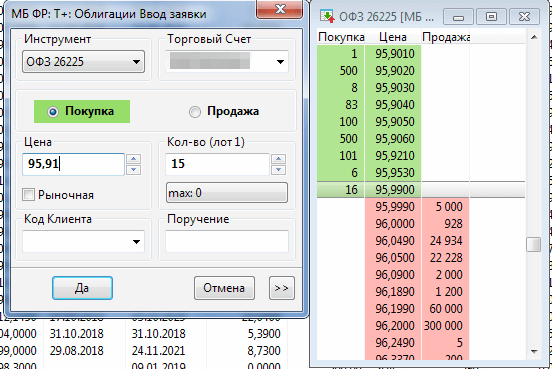Close the Ввод заявки dialog
Image resolution: width=552 pixels, height=369 pixels.
[x=280, y=9]
